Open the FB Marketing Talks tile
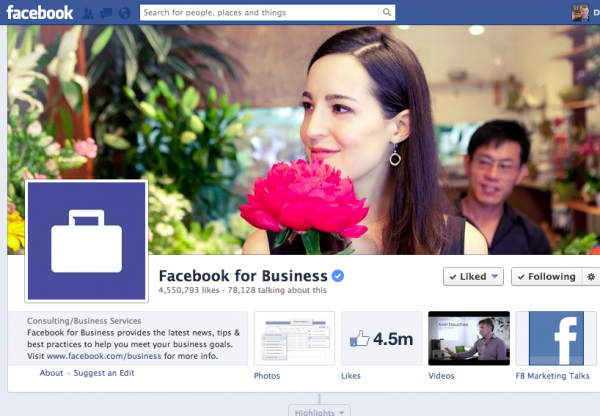The width and height of the screenshot is (600, 416). point(556,338)
